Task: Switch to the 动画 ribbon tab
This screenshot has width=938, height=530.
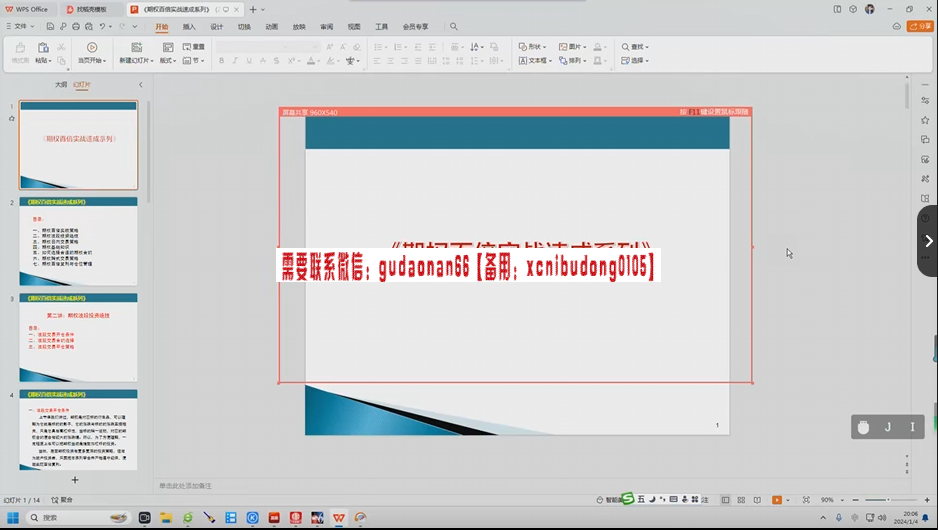Action: click(271, 27)
